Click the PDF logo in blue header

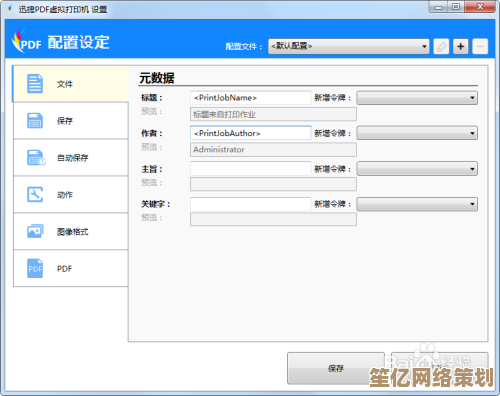coord(26,41)
